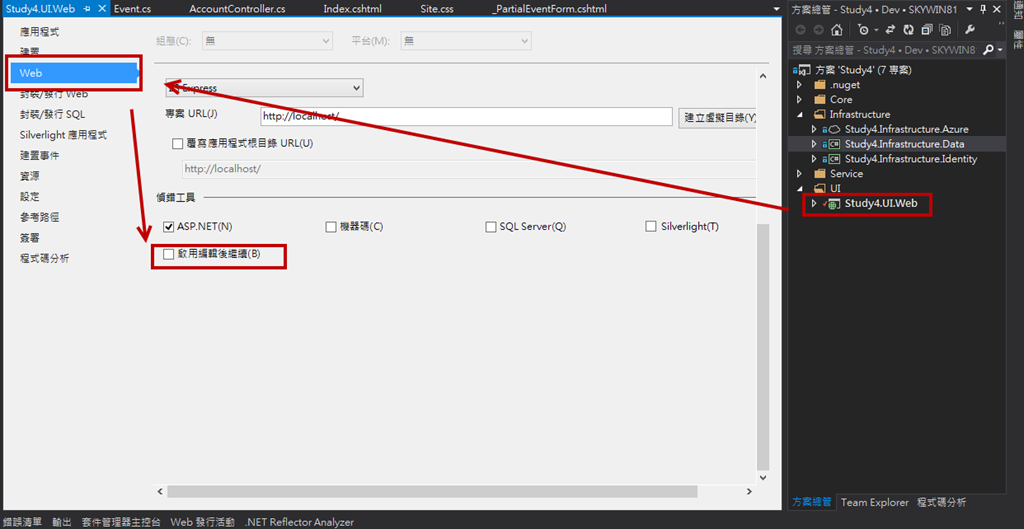Screen dimensions: 1024x529
Task: Enable the Silverlight(T) debugger checkbox
Action: point(650,227)
